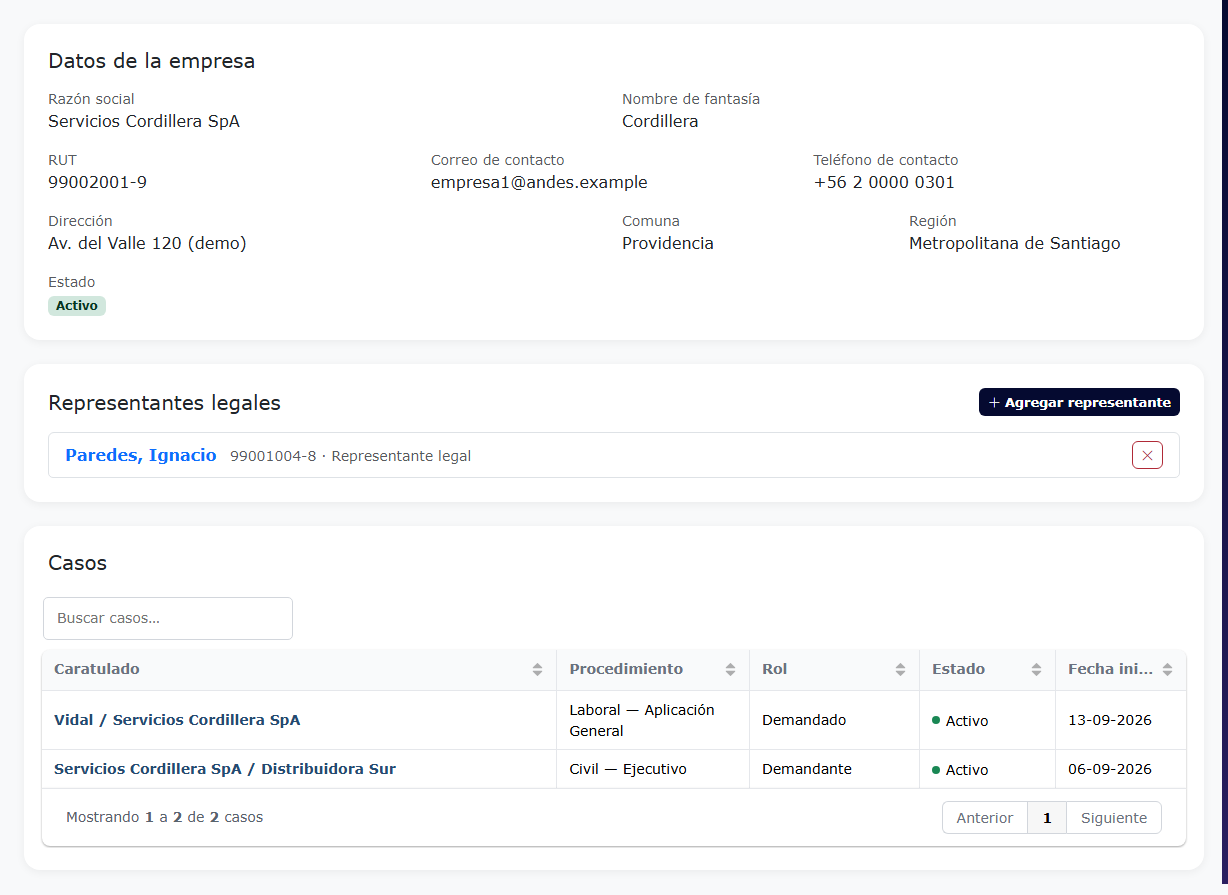This screenshot has width=1228, height=895.
Task: Click the Cordillera fantasy name value
Action: [660, 121]
